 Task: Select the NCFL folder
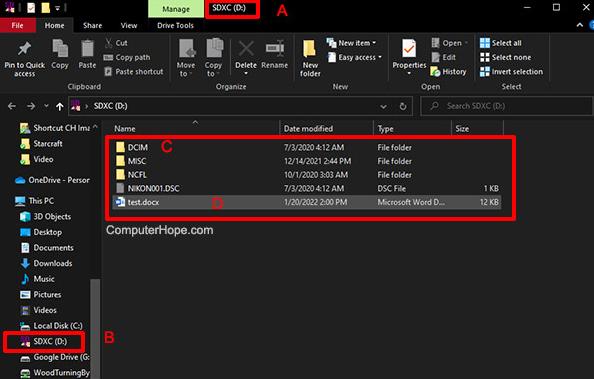point(306,175)
